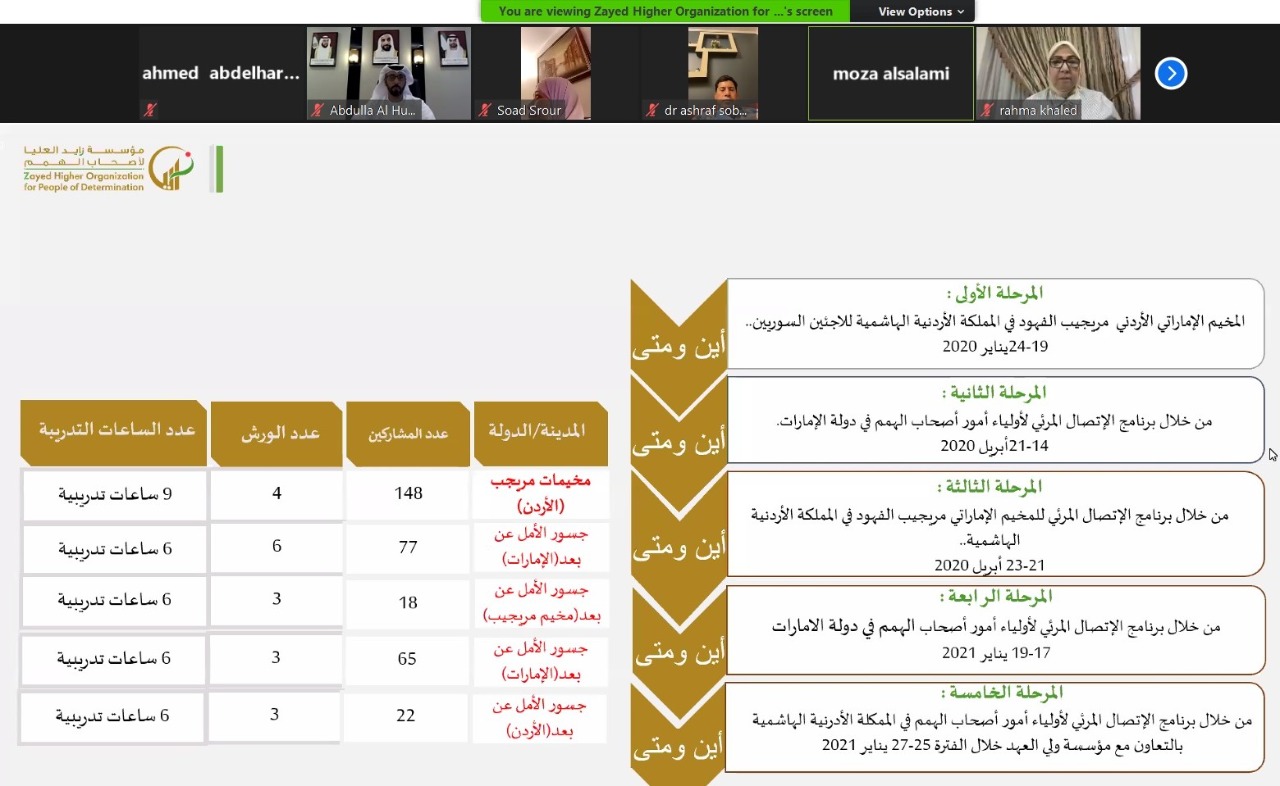Click the Zayed Higher Organization logo

coord(122,168)
